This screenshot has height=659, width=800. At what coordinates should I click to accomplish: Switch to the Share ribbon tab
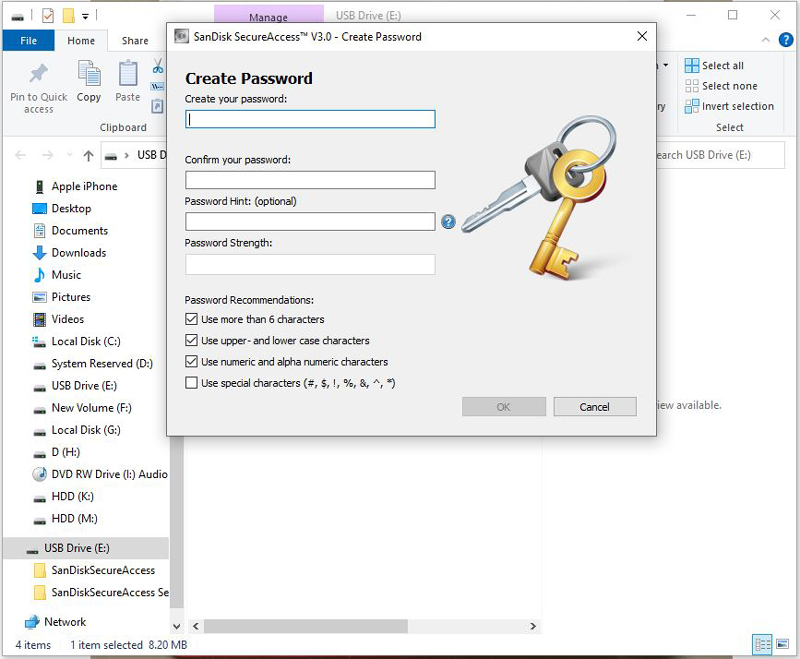(x=135, y=41)
